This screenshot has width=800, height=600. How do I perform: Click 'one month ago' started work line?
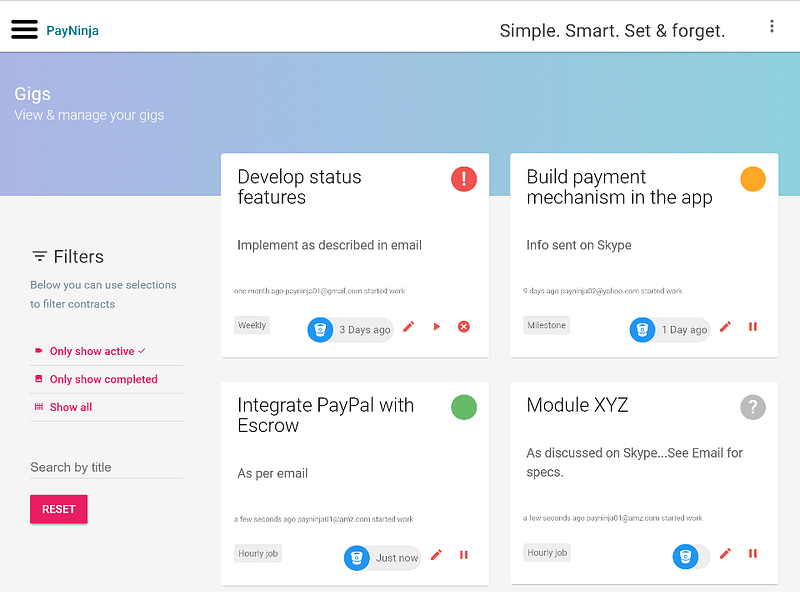pos(319,291)
